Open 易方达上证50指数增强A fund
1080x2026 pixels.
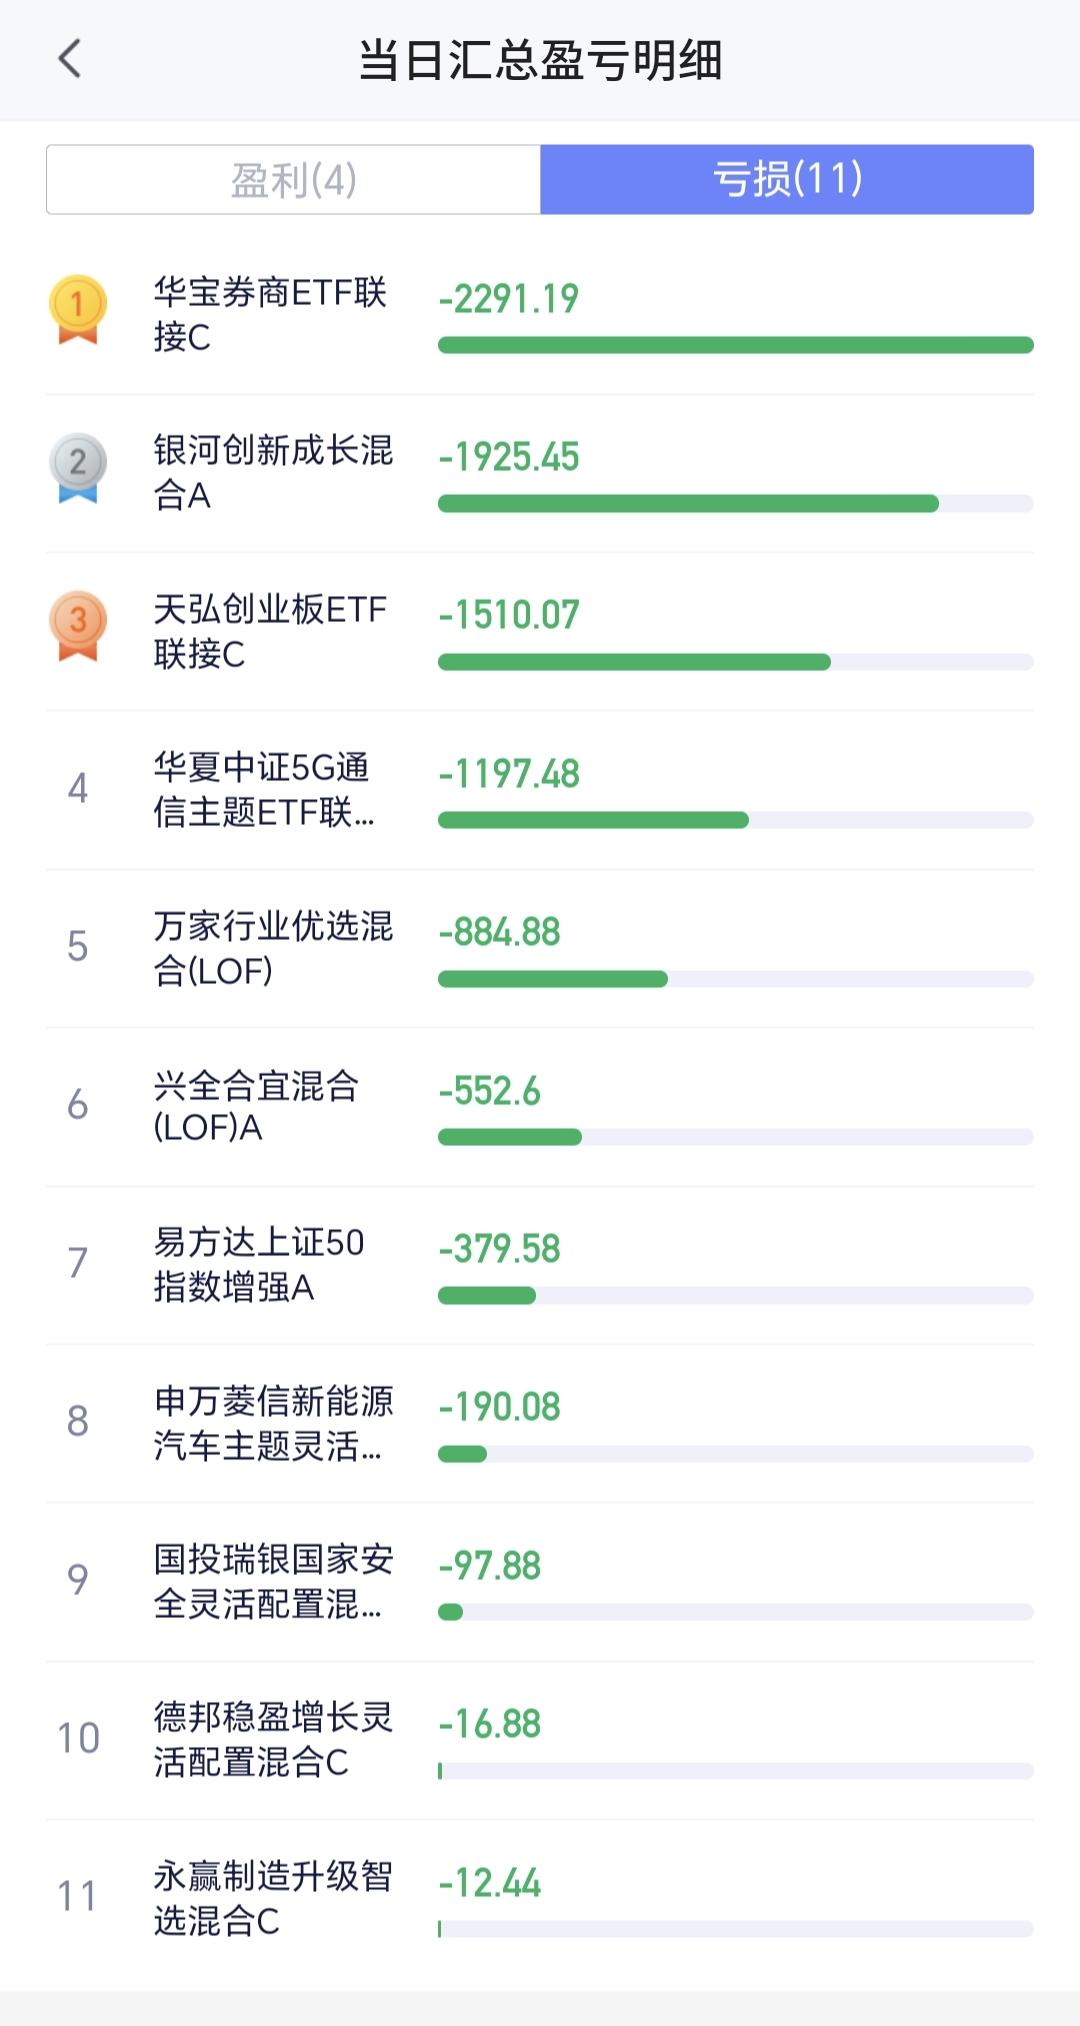click(x=258, y=1264)
